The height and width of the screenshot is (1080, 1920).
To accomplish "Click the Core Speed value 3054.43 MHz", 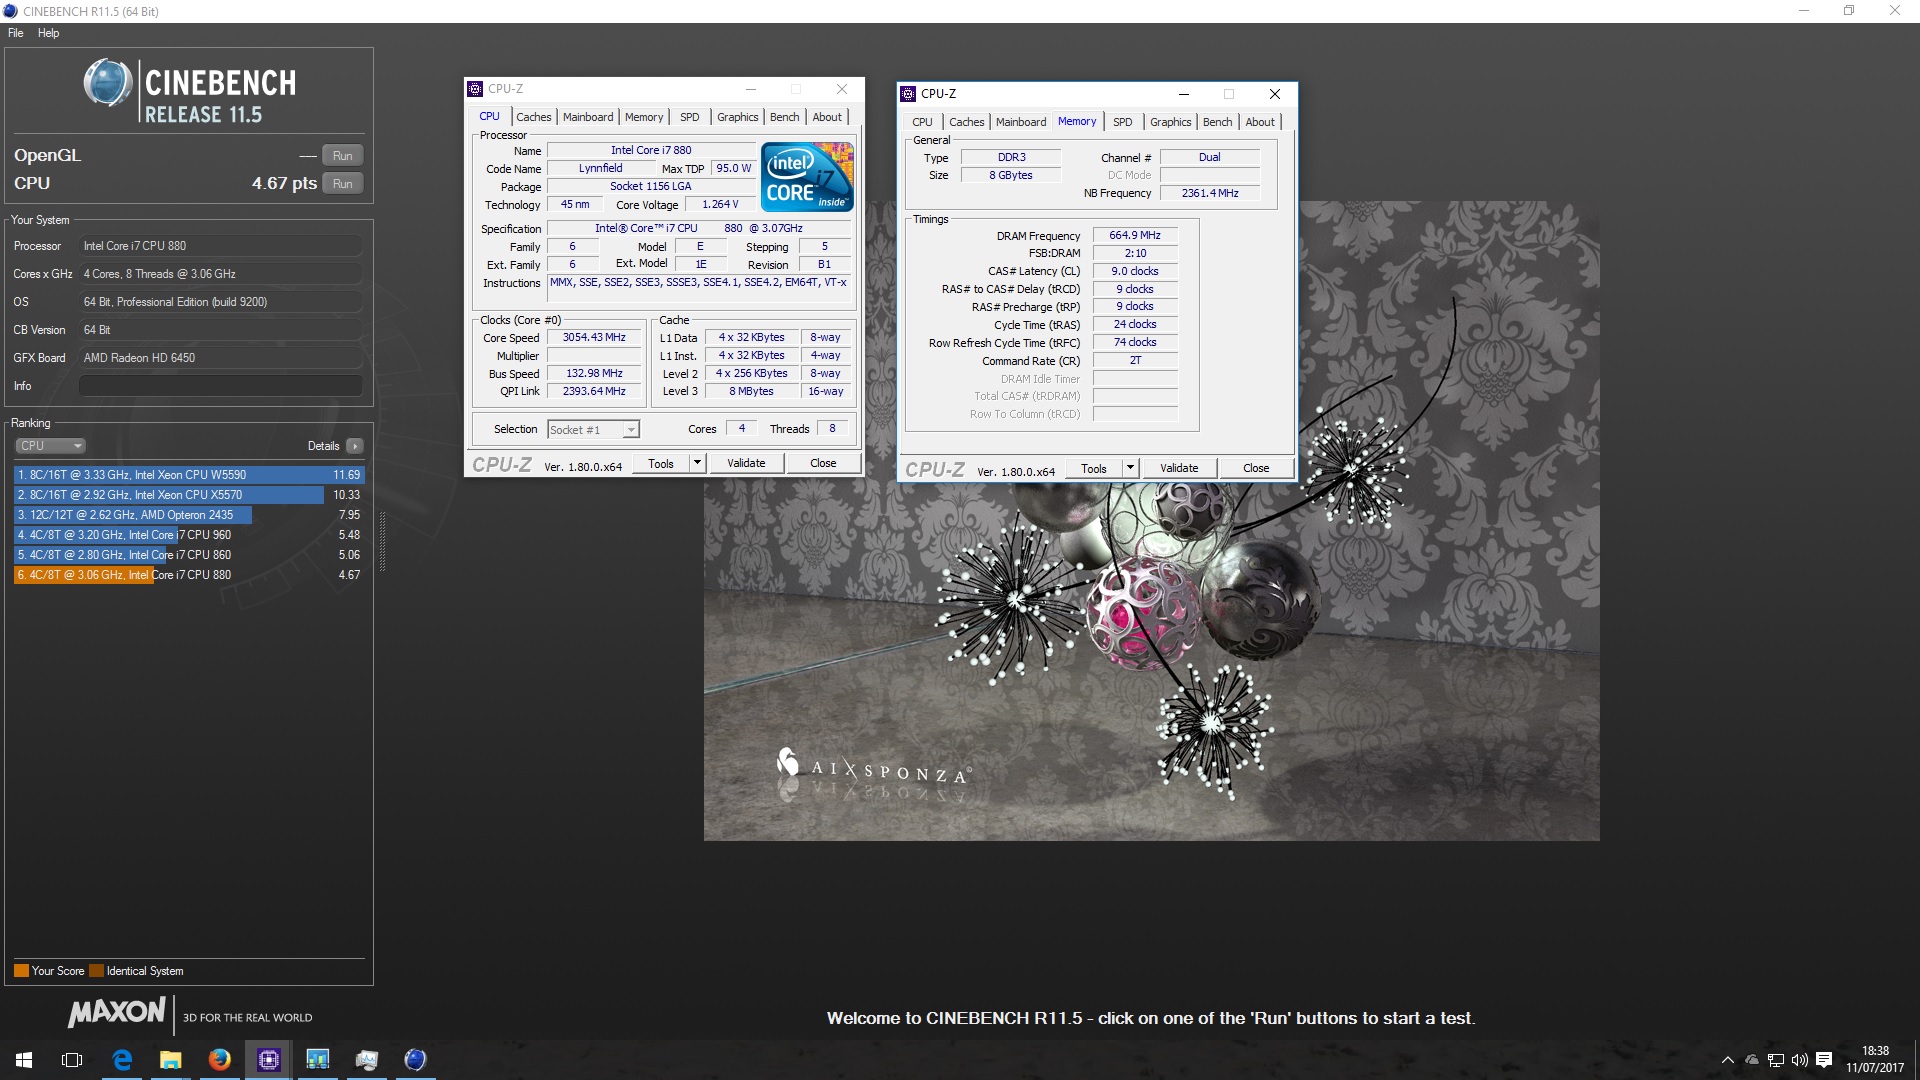I will [x=594, y=338].
